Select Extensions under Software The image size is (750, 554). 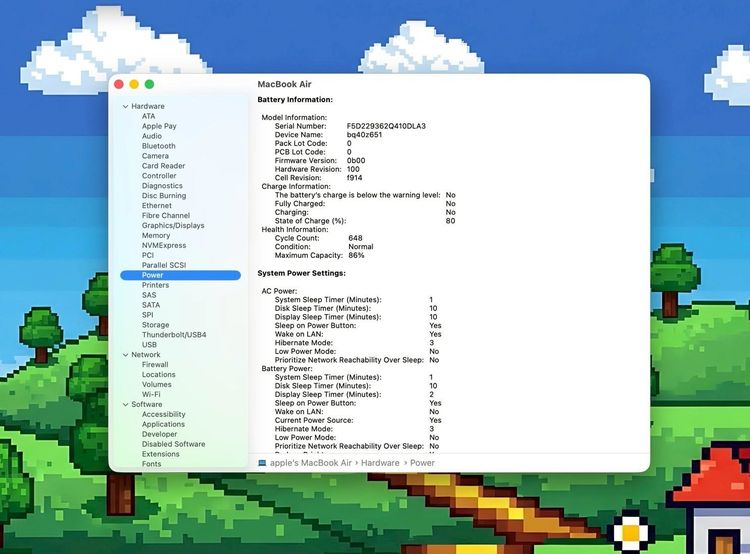click(160, 454)
